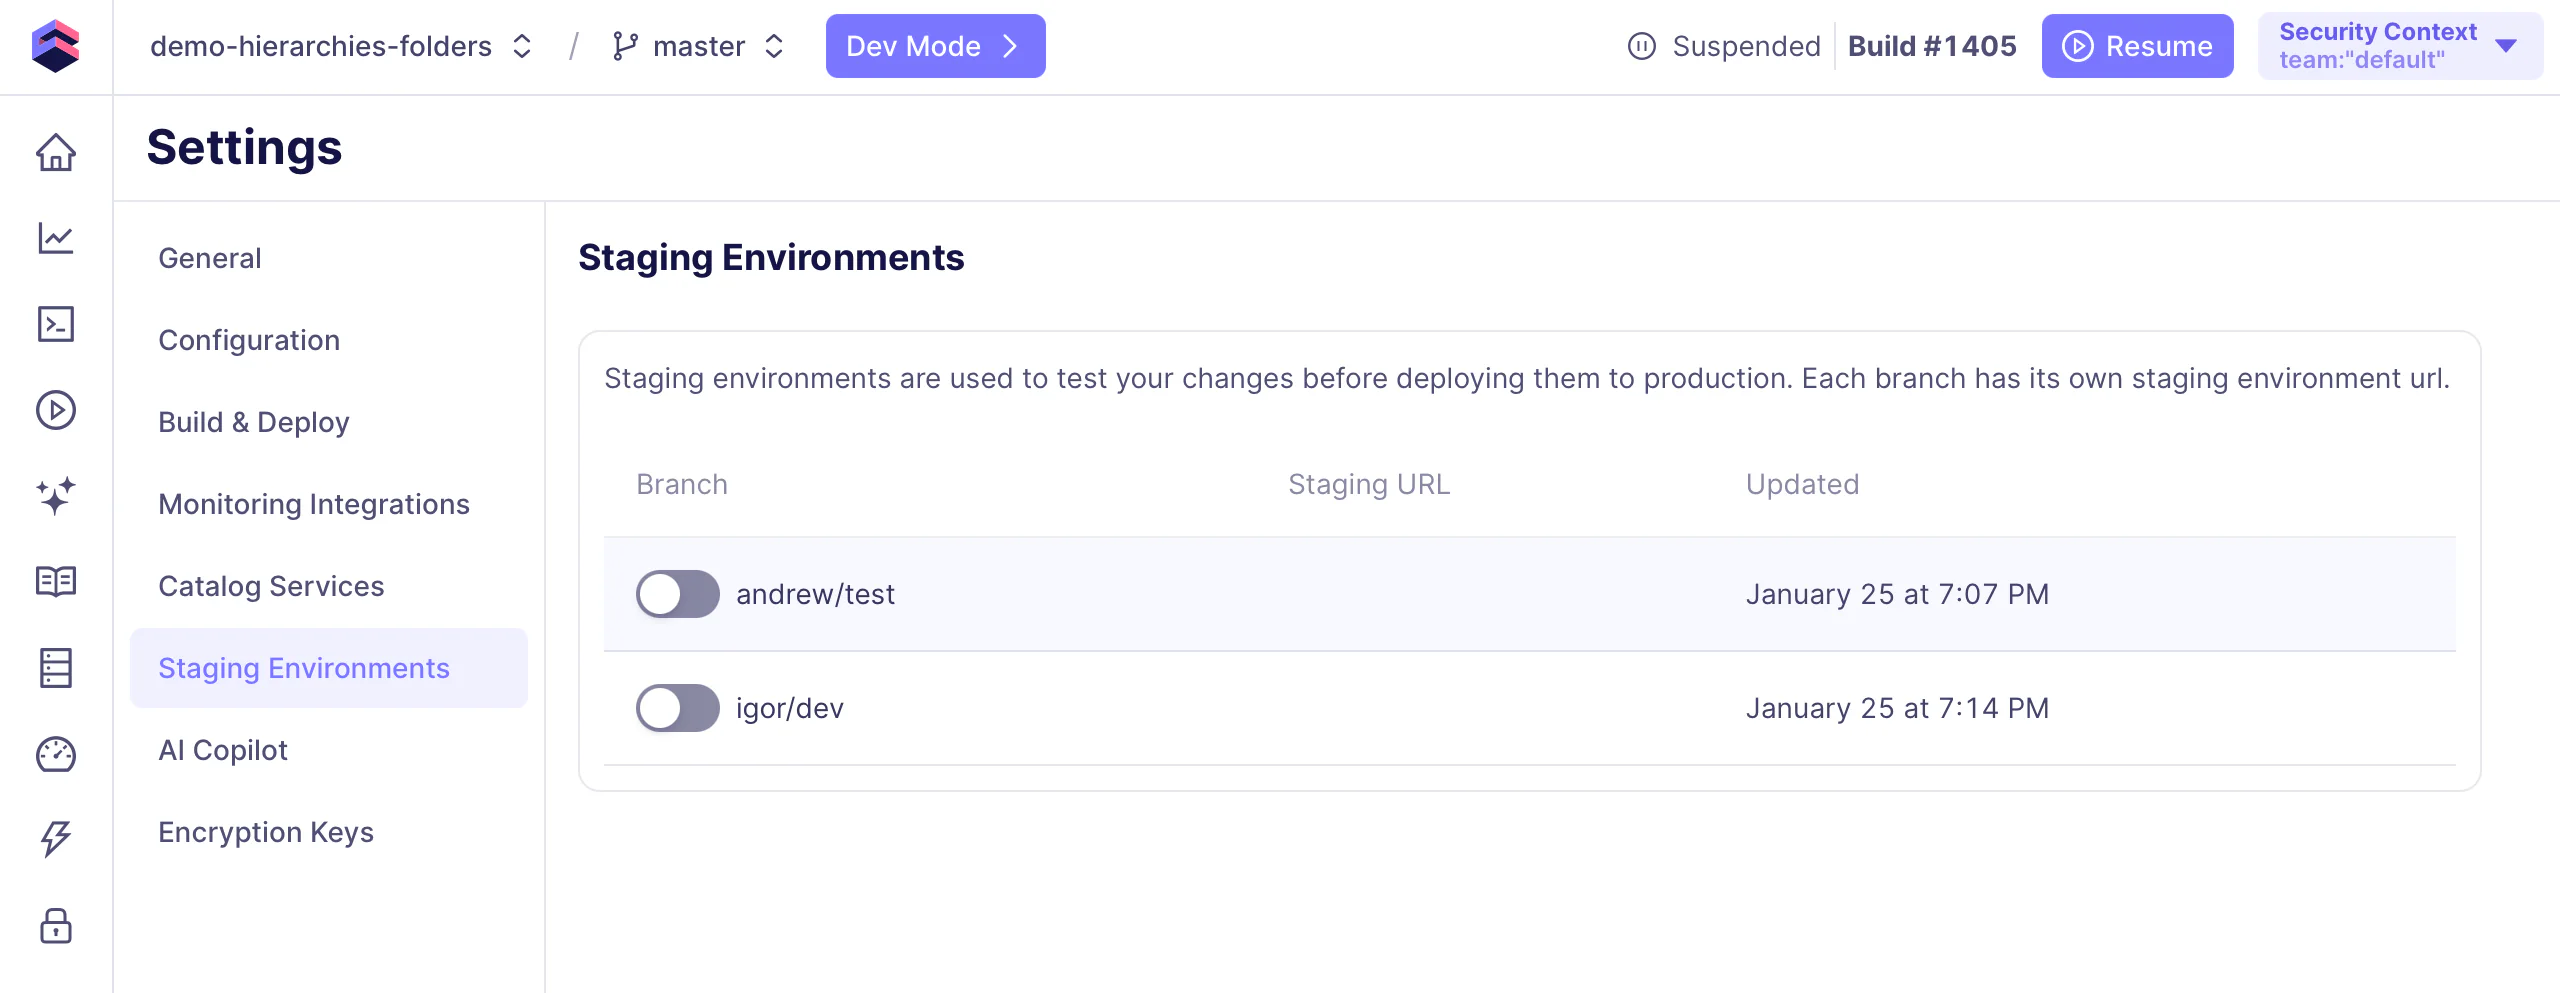Image resolution: width=2560 pixels, height=993 pixels.
Task: Click the open book icon in sidebar
Action: click(56, 581)
